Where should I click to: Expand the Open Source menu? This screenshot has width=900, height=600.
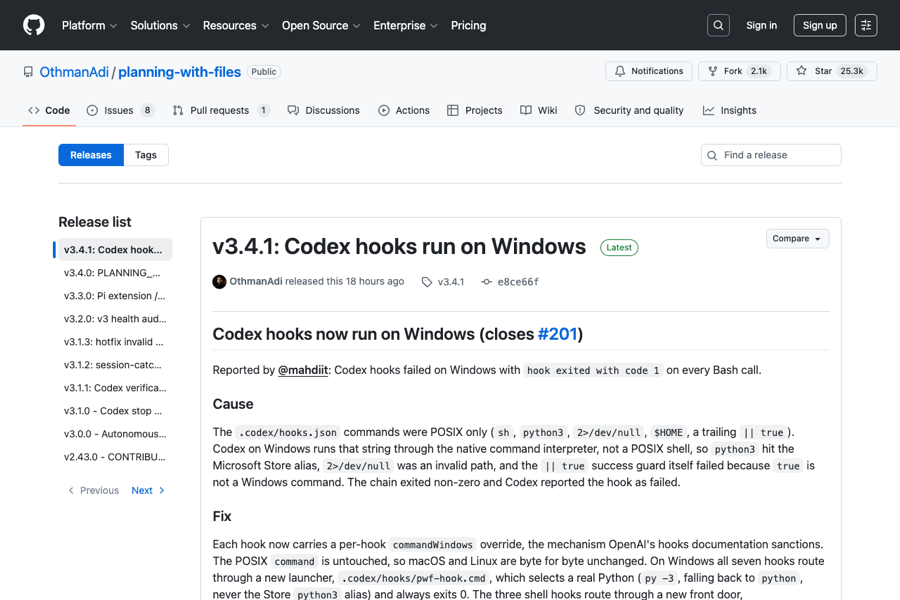pyautogui.click(x=321, y=25)
